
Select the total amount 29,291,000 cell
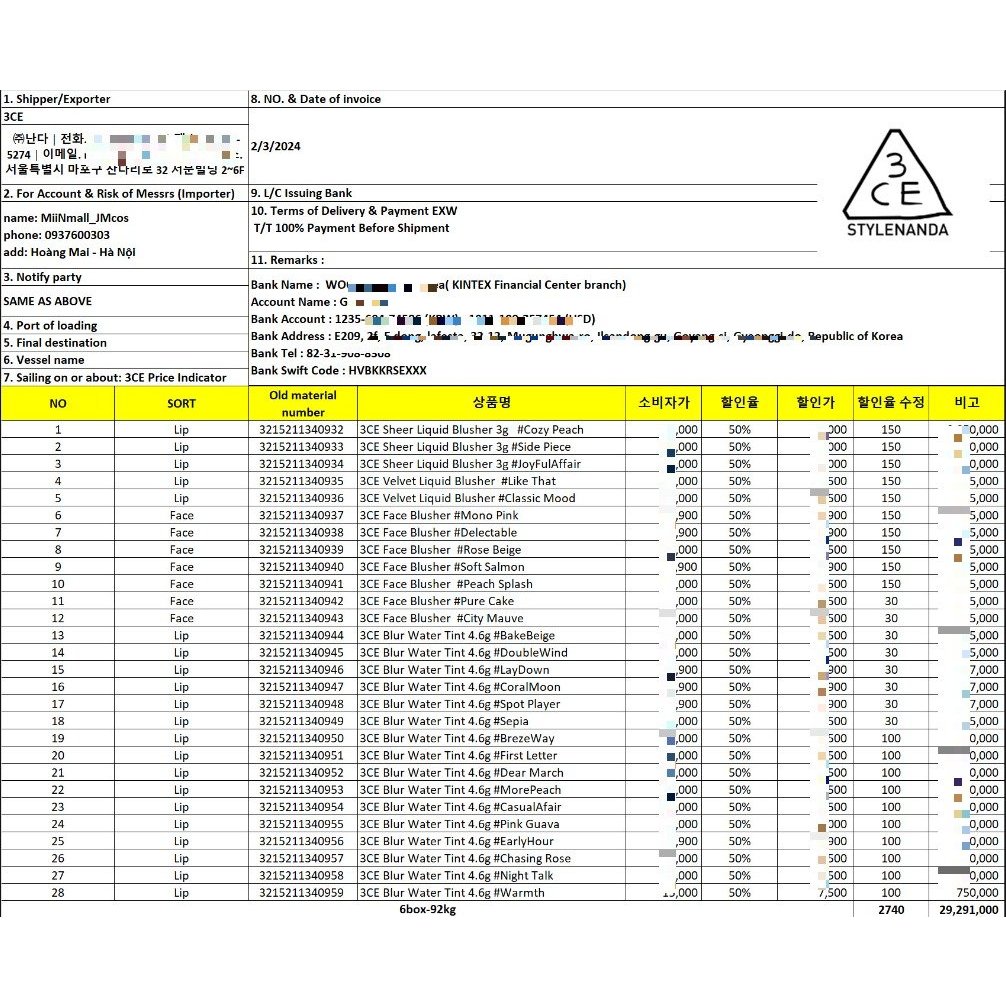click(968, 910)
